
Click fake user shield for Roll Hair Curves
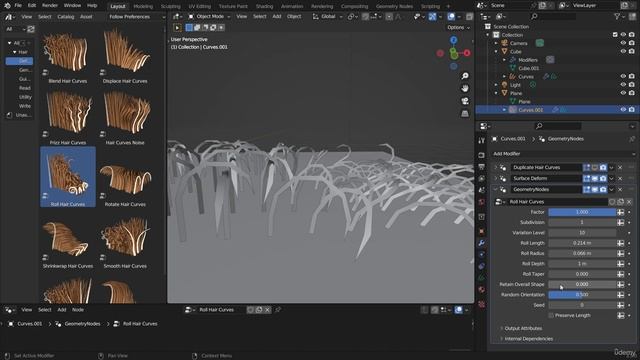point(612,202)
